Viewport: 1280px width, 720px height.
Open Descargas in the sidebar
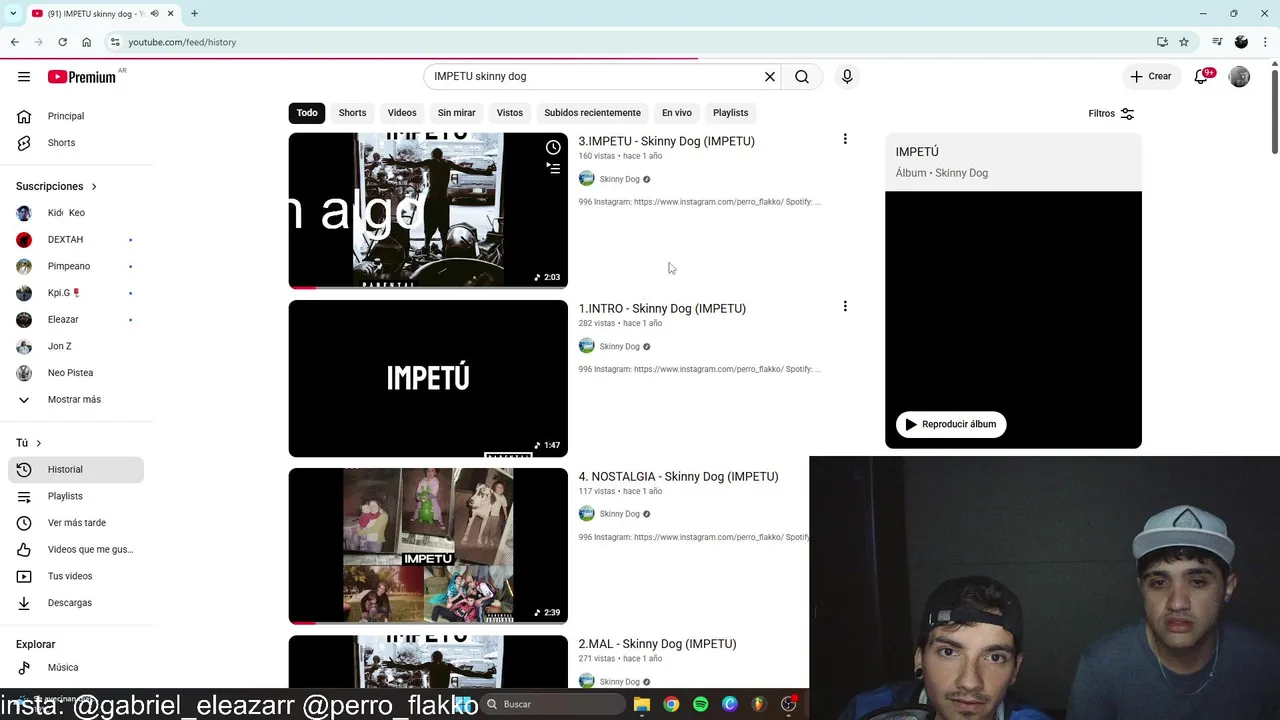pyautogui.click(x=76, y=603)
